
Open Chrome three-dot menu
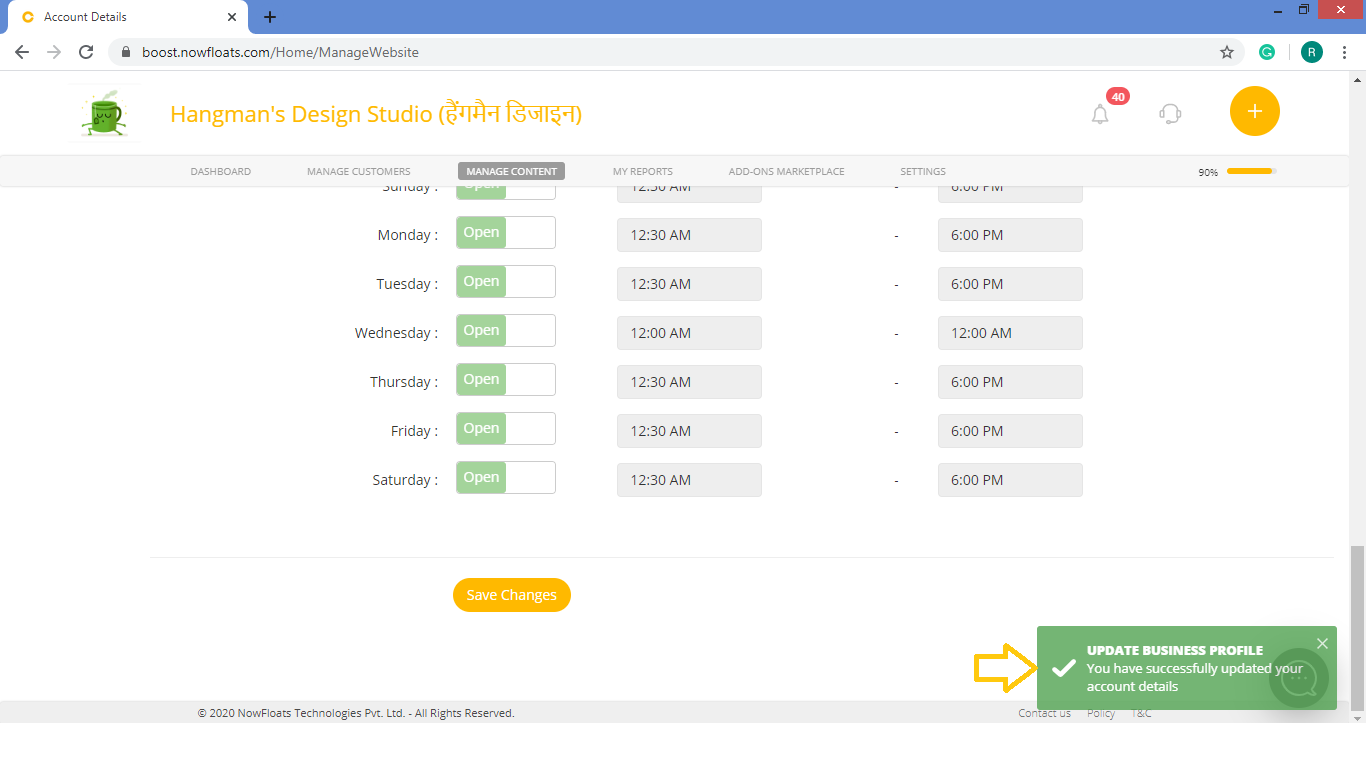point(1344,52)
